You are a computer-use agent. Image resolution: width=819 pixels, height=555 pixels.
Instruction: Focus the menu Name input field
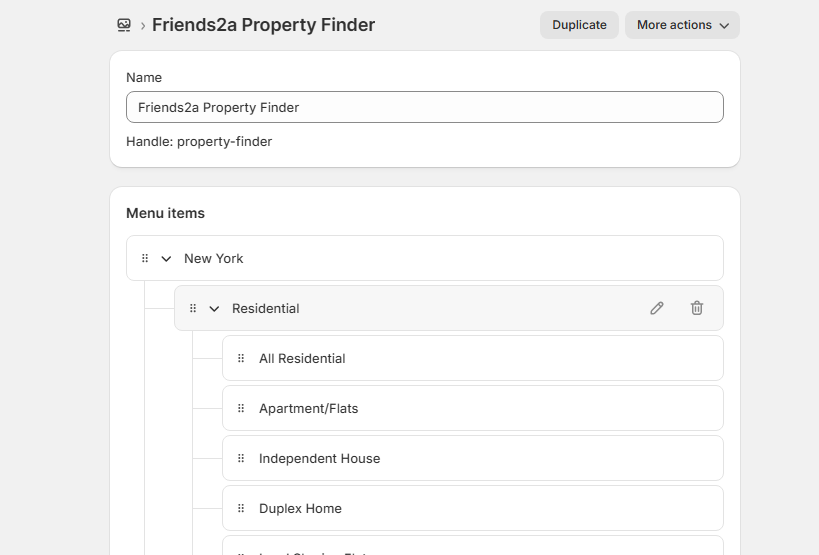click(424, 107)
